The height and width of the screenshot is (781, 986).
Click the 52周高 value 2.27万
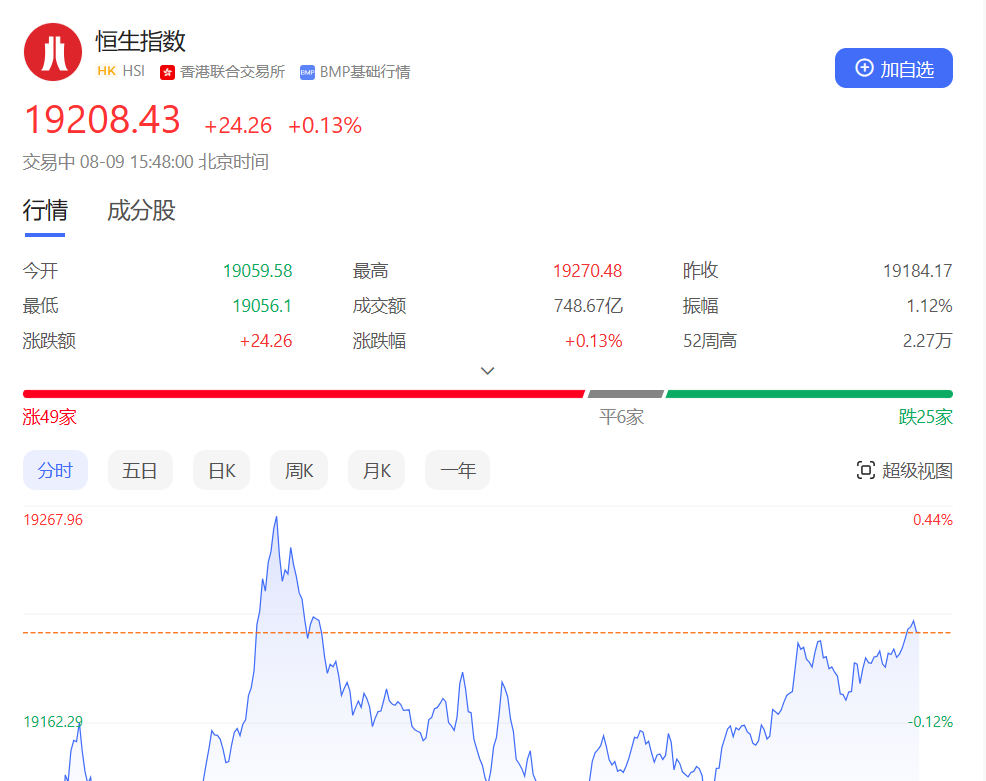tap(928, 341)
